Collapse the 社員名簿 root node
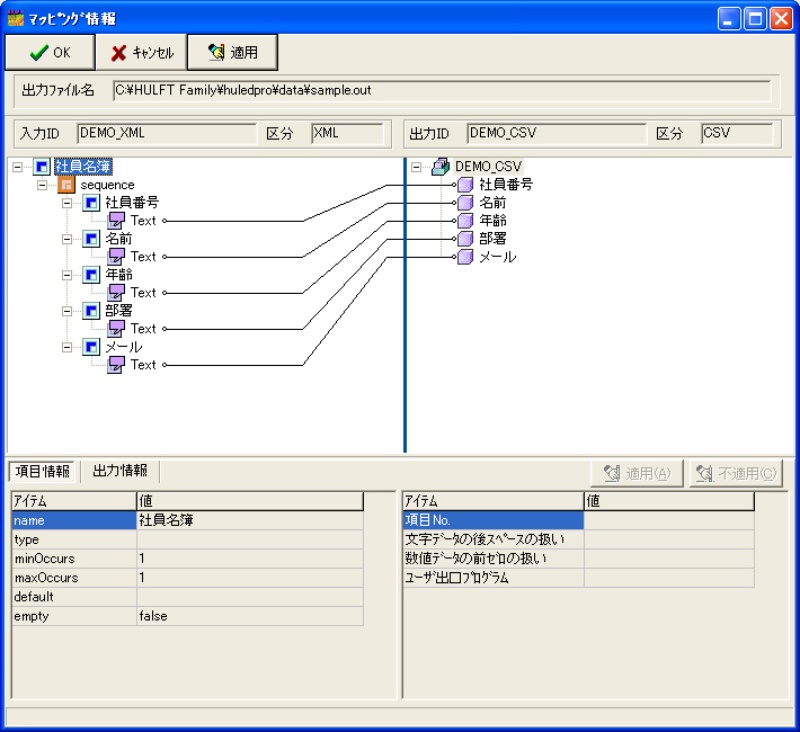Viewport: 800px width, 732px height. [x=18, y=167]
